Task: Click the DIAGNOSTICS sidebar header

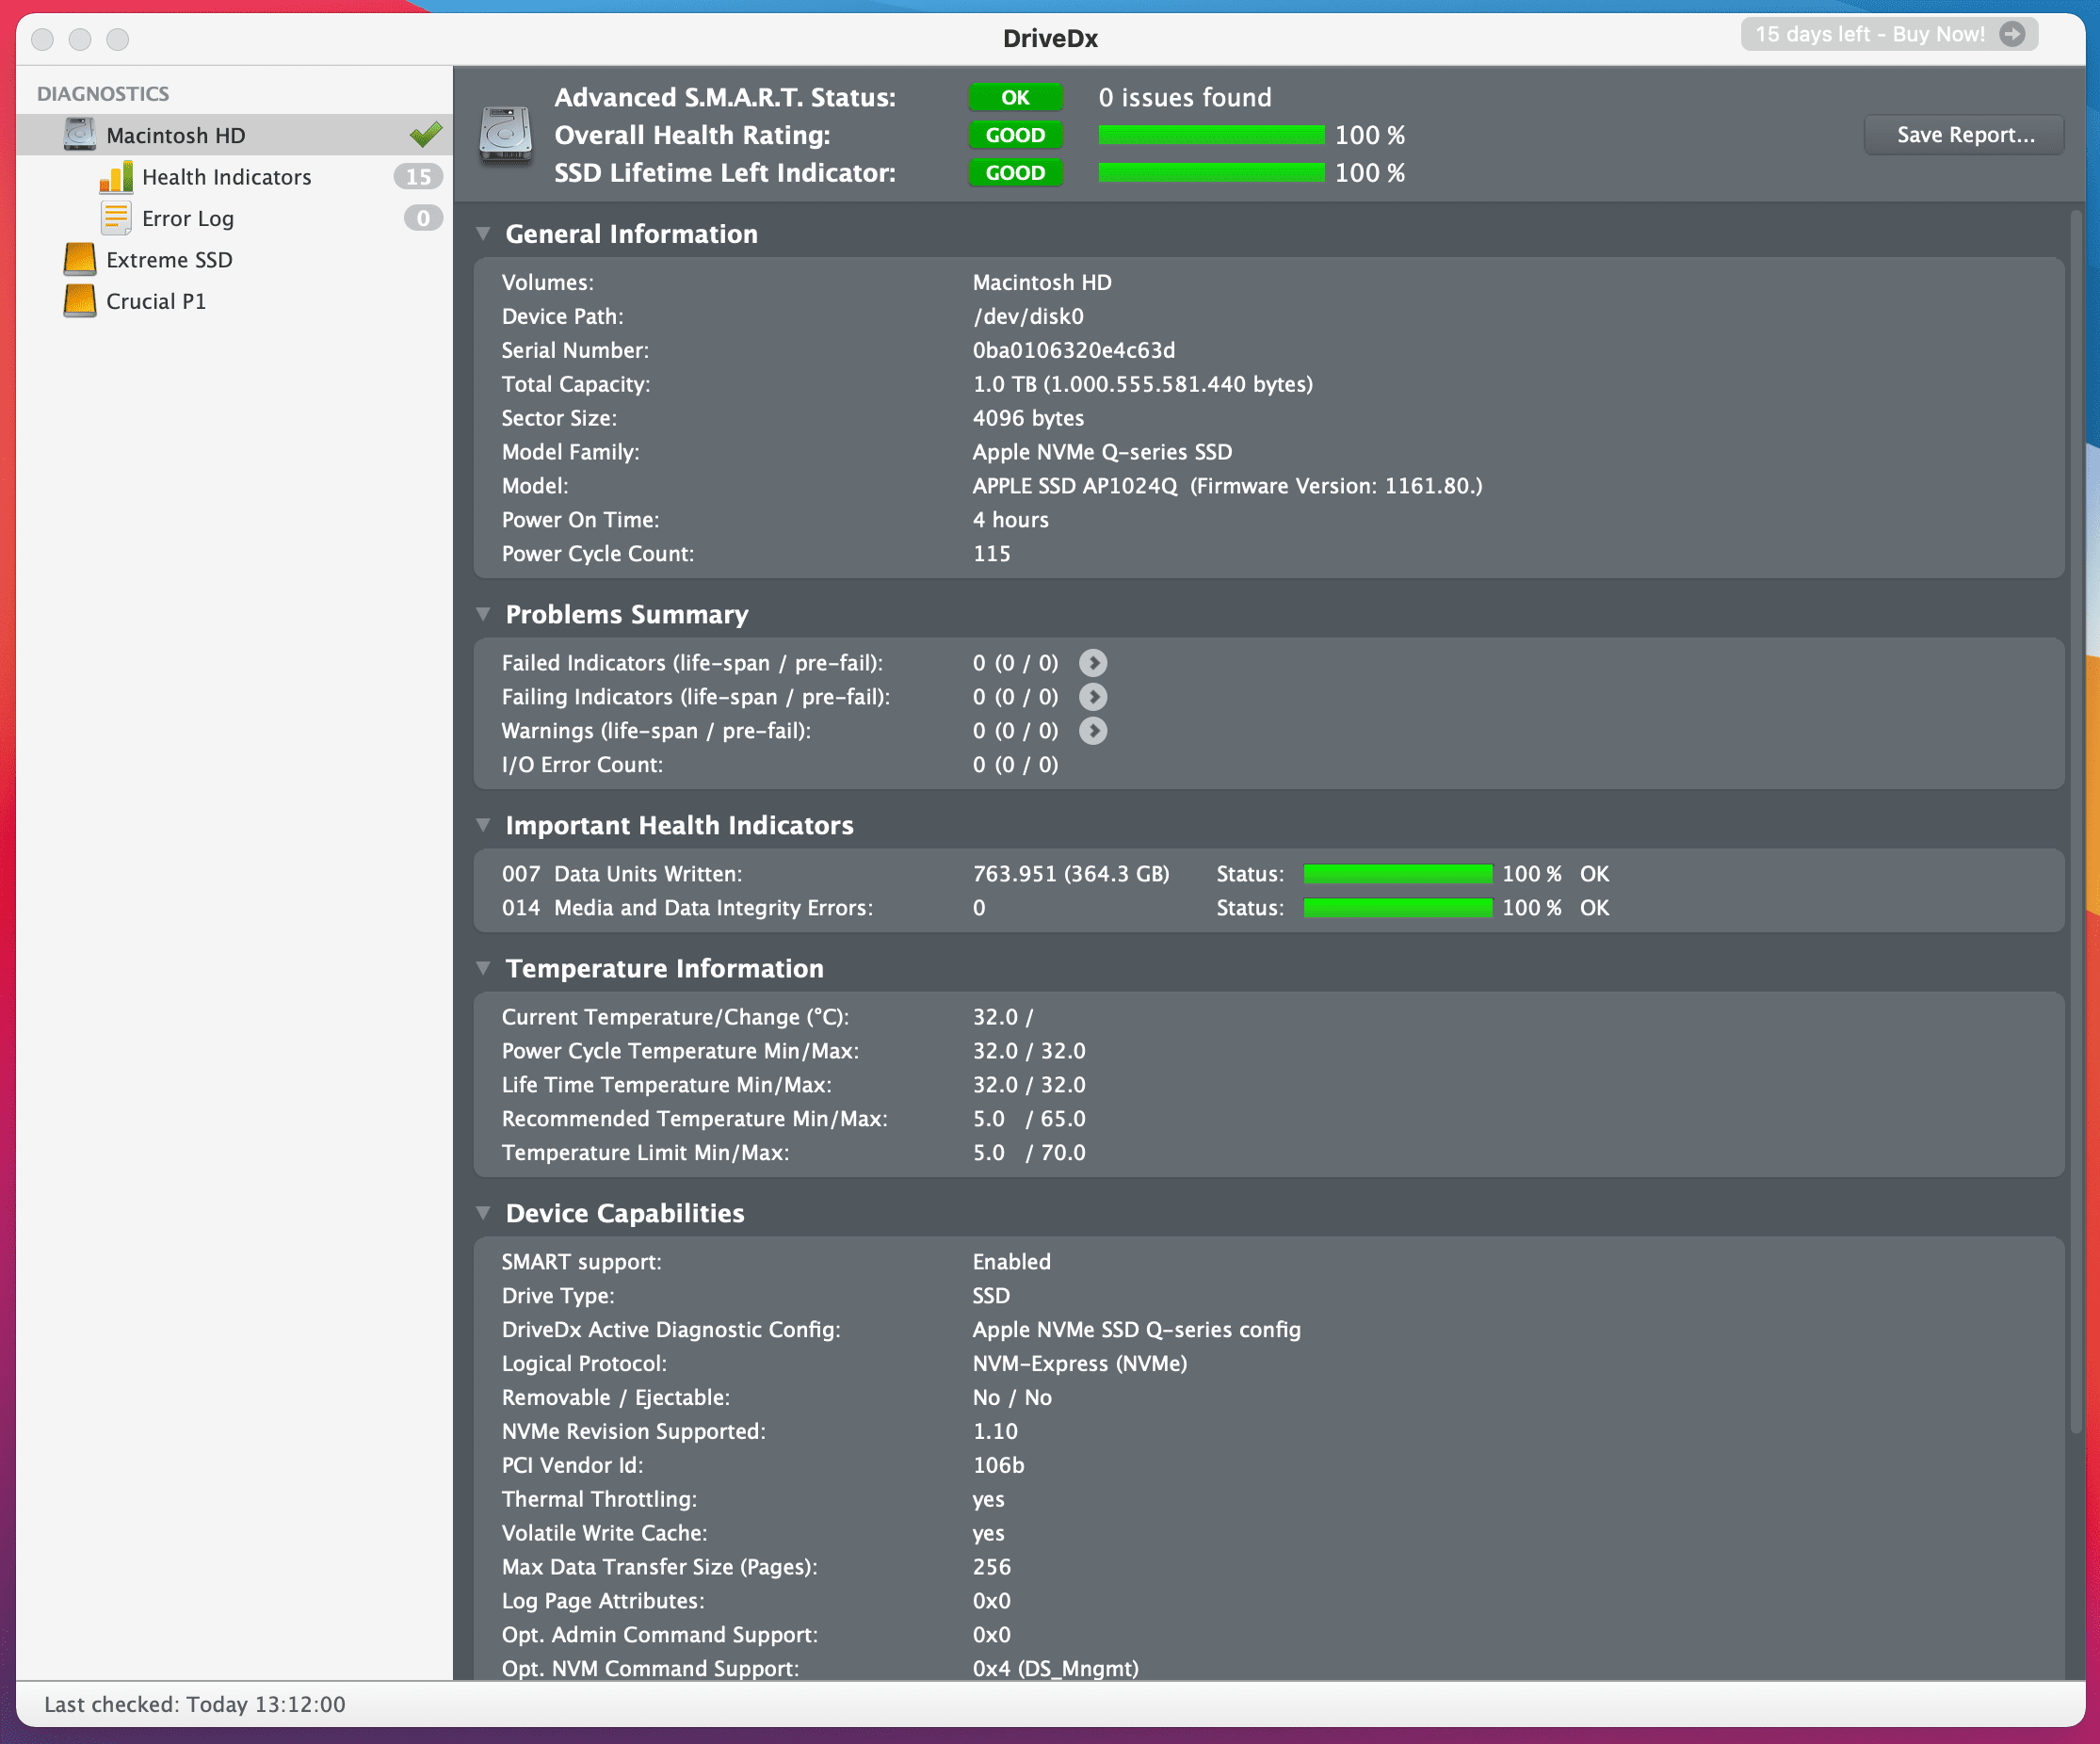Action: point(103,94)
